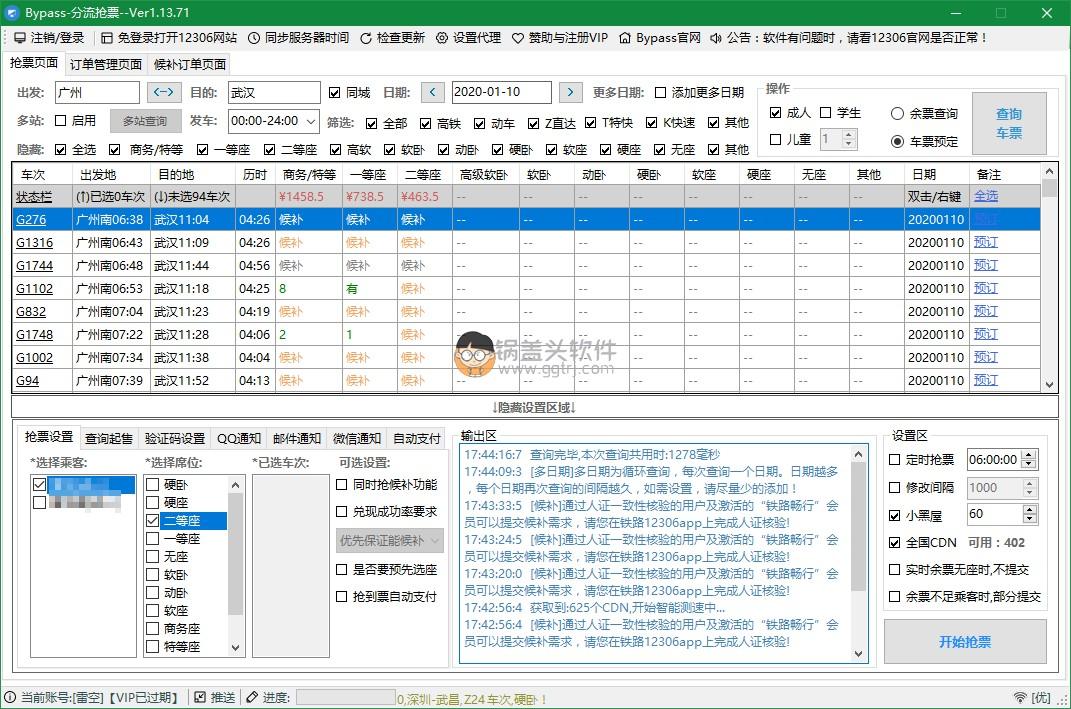The width and height of the screenshot is (1071, 709).
Task: Click the 出发 station input field
Action: point(97,92)
